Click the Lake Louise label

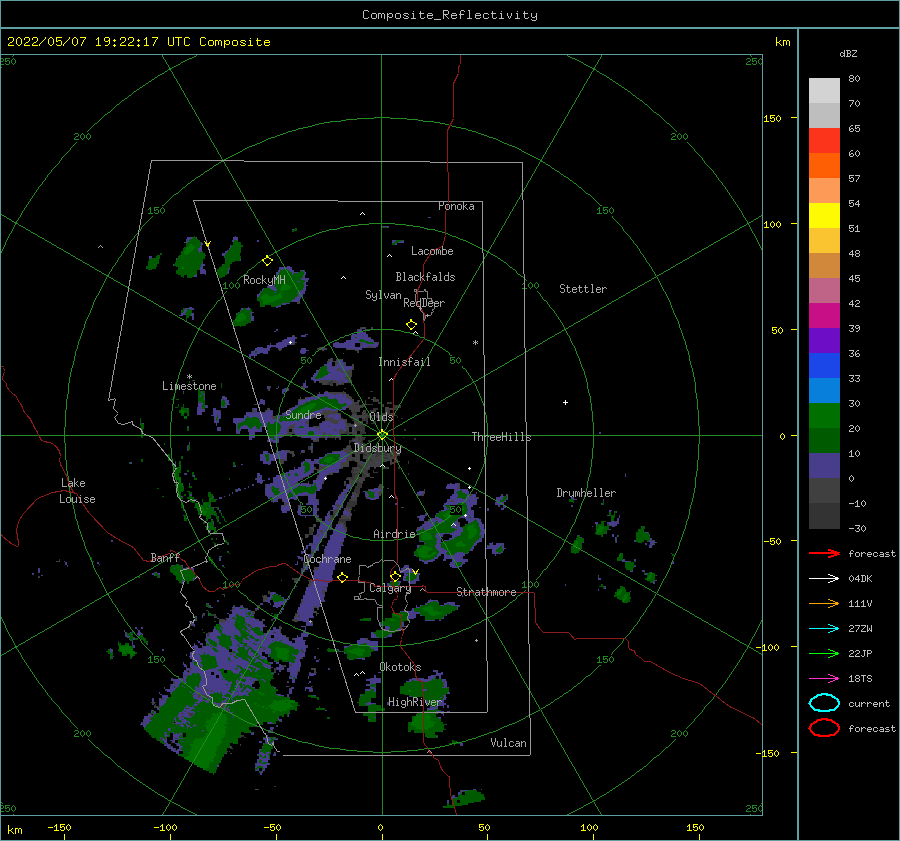coord(77,491)
